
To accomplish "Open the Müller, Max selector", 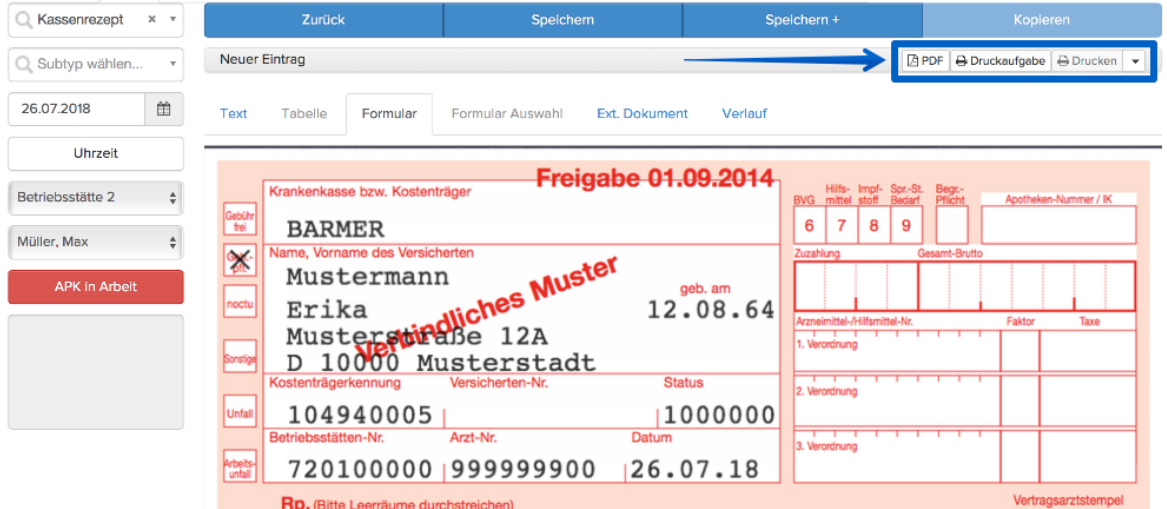I will tap(96, 242).
